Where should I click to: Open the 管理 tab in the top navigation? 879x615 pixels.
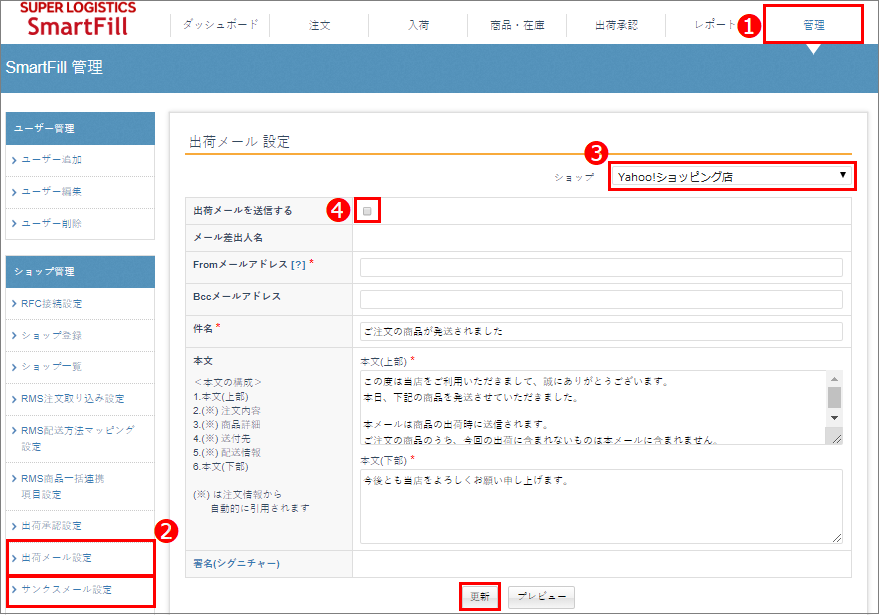[x=813, y=24]
